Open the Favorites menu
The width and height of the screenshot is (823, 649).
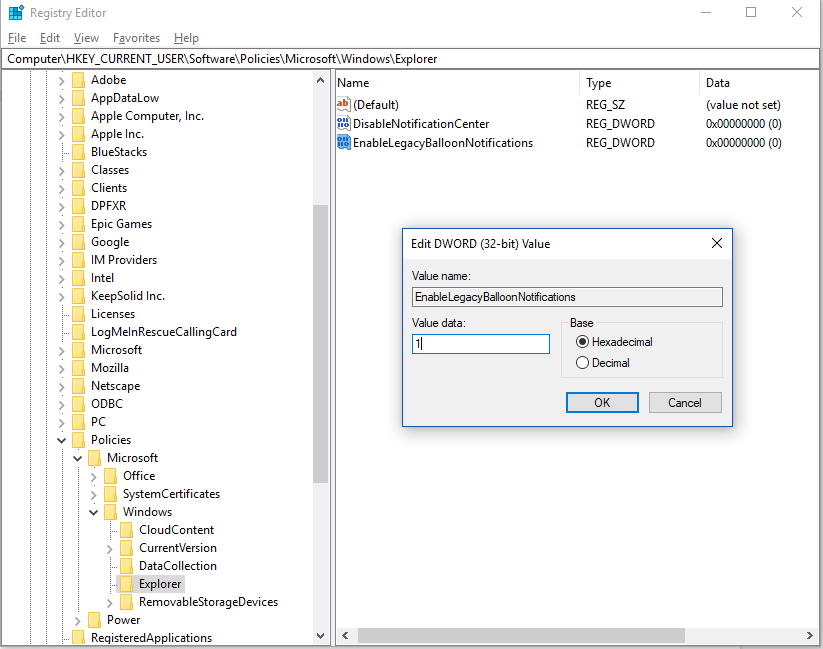tap(136, 38)
